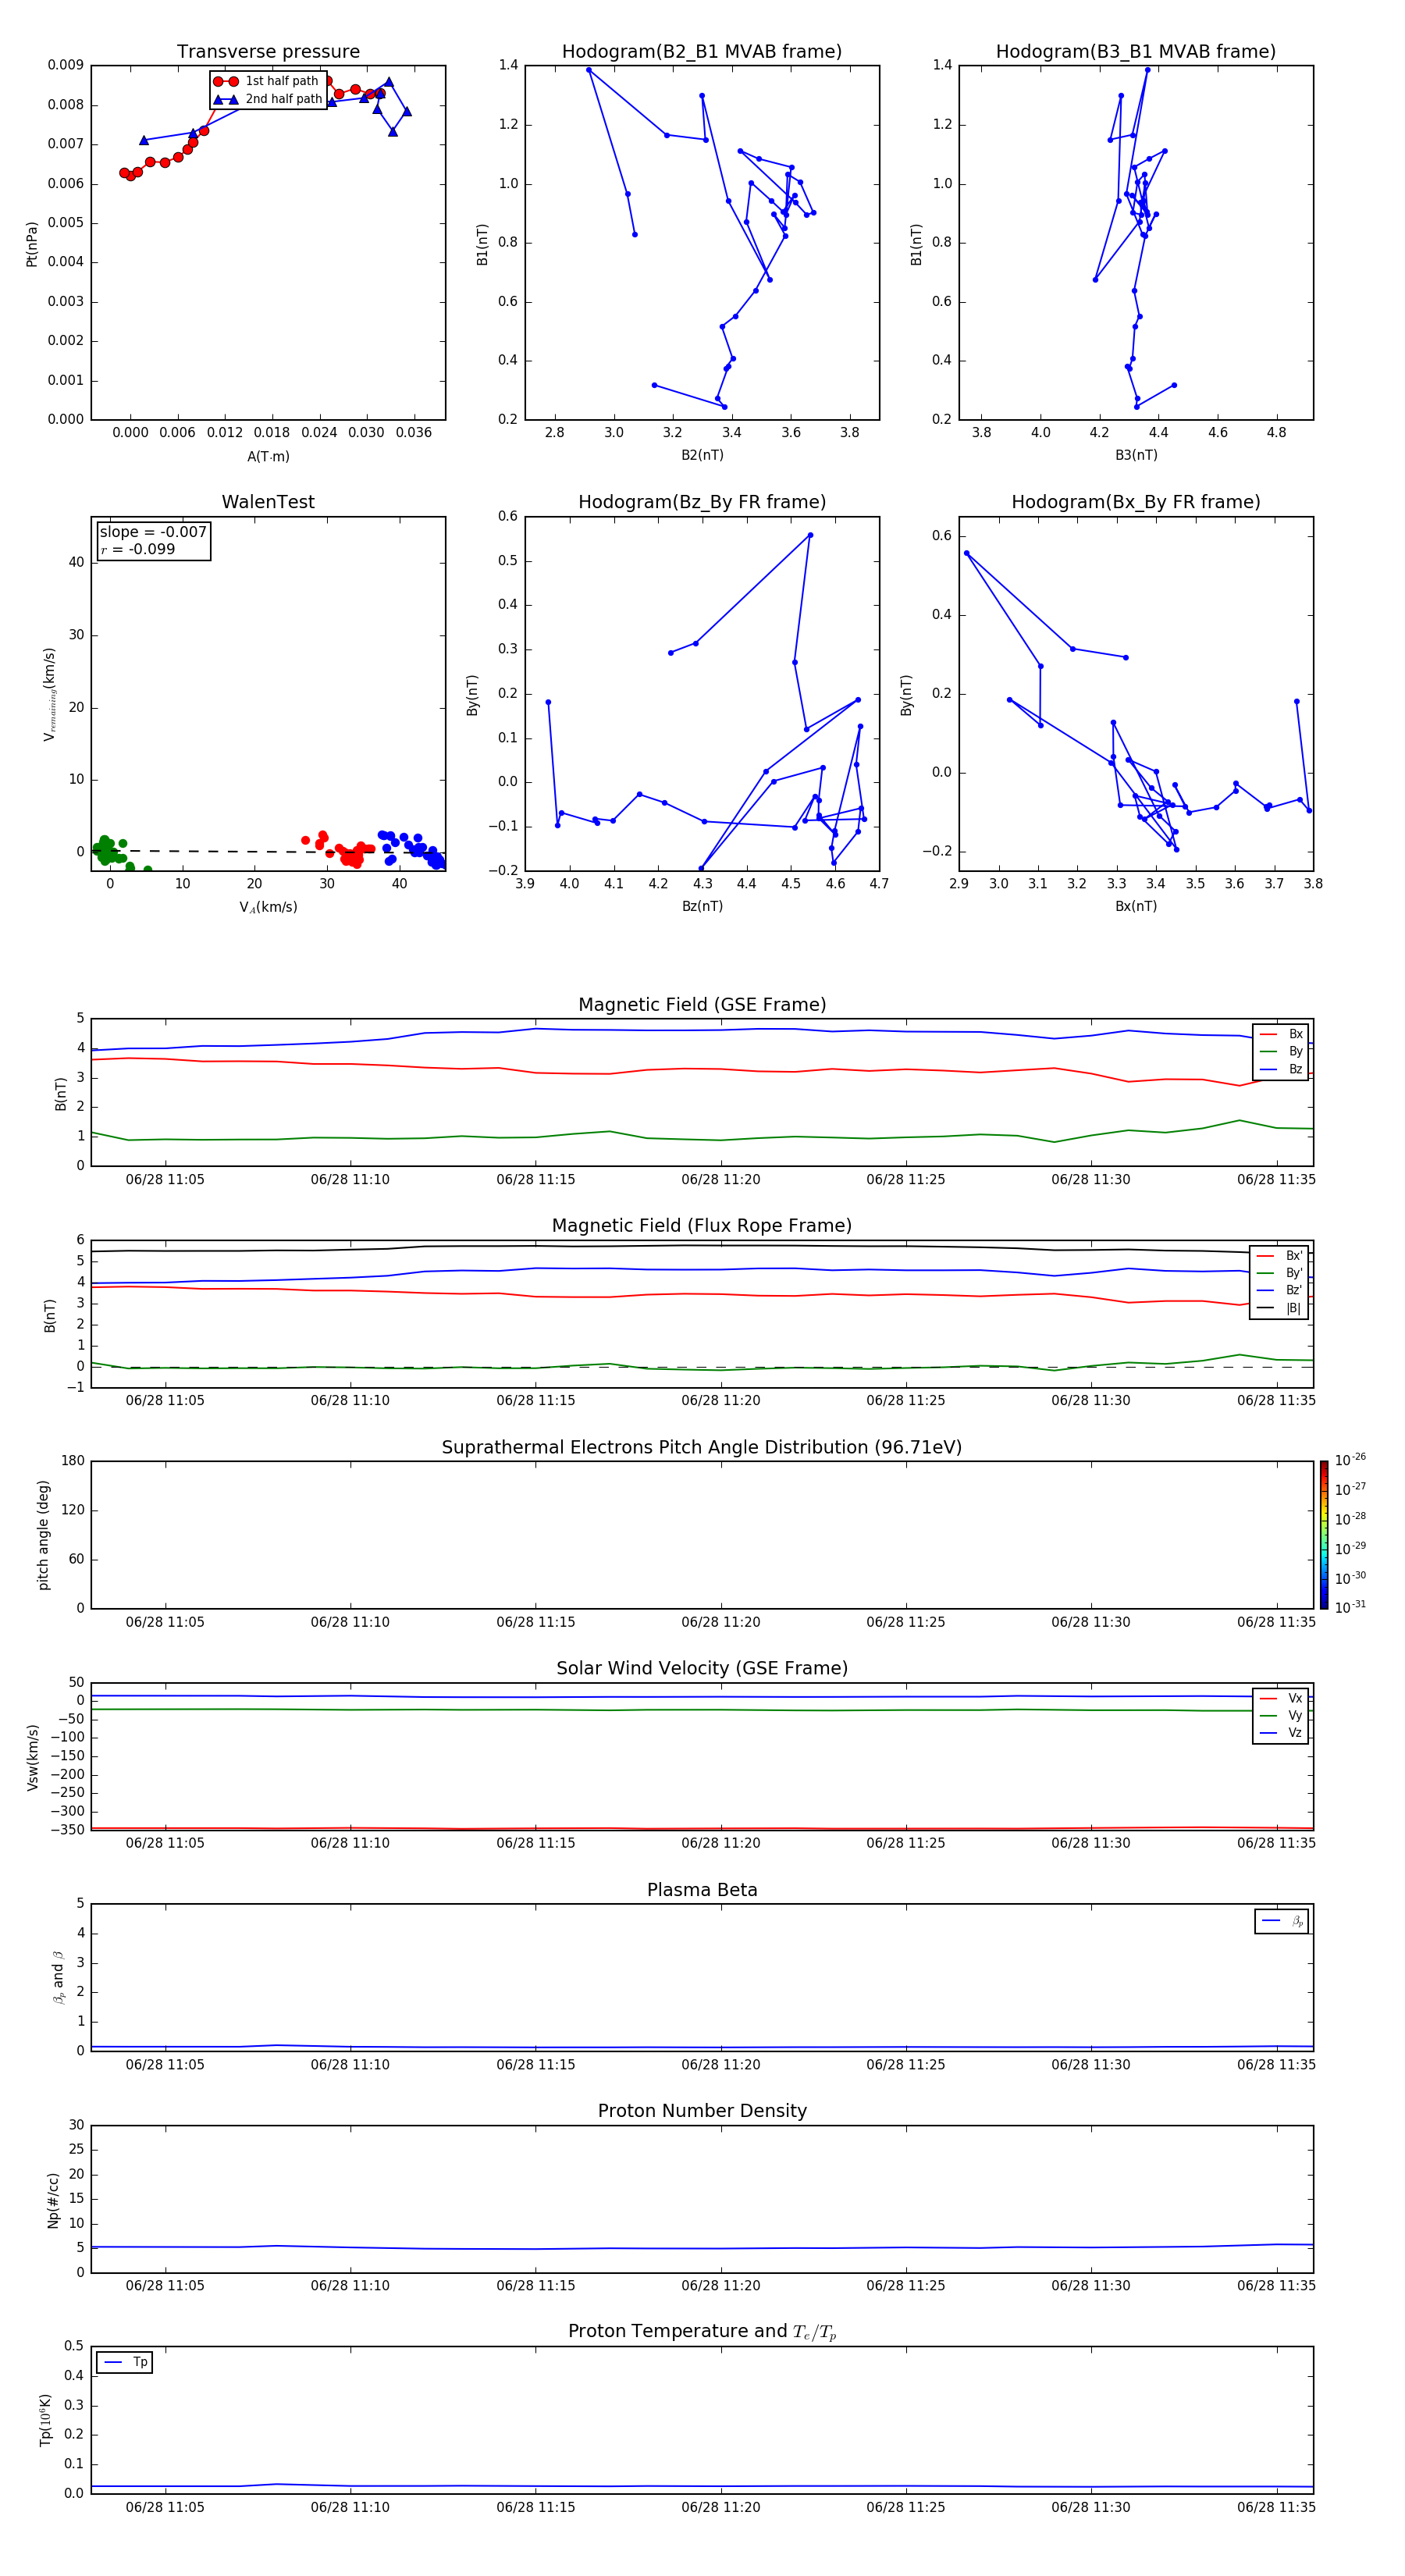This screenshot has height=2576, width=1405.
Task: Select the "Hodogram(B3_B1 MVAB frame)" title
Action: click(x=1136, y=52)
